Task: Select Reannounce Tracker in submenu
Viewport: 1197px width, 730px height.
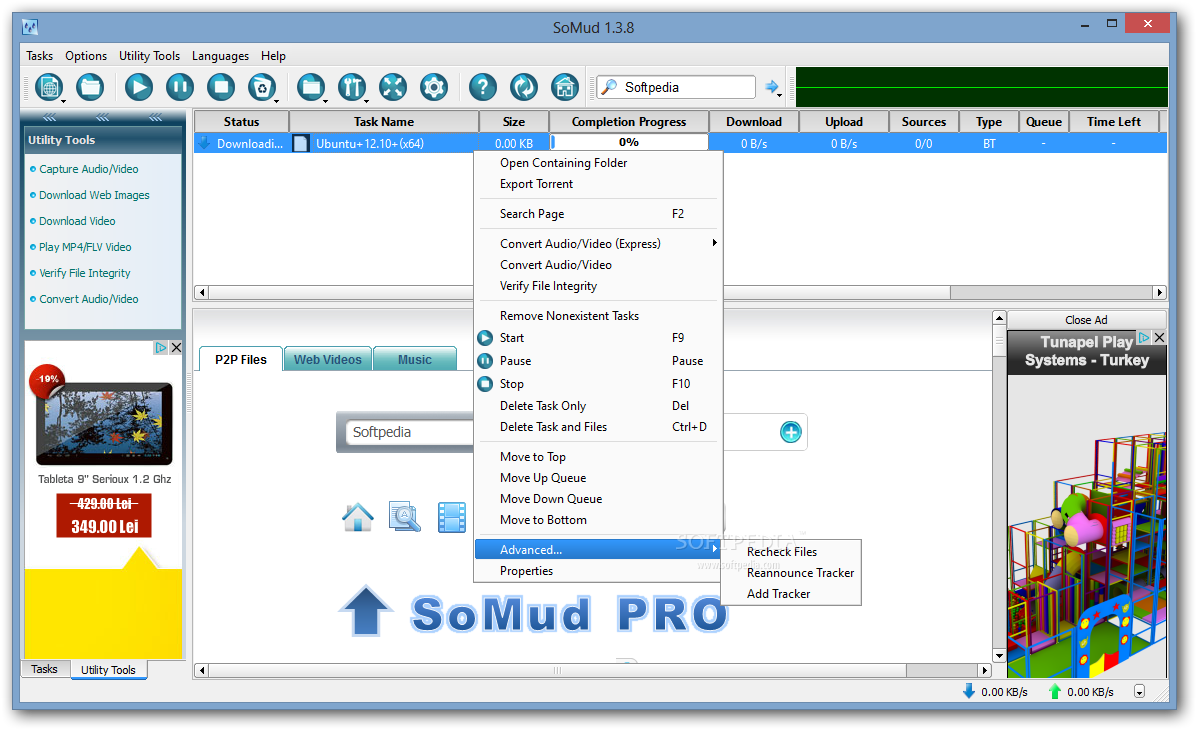Action: 800,573
